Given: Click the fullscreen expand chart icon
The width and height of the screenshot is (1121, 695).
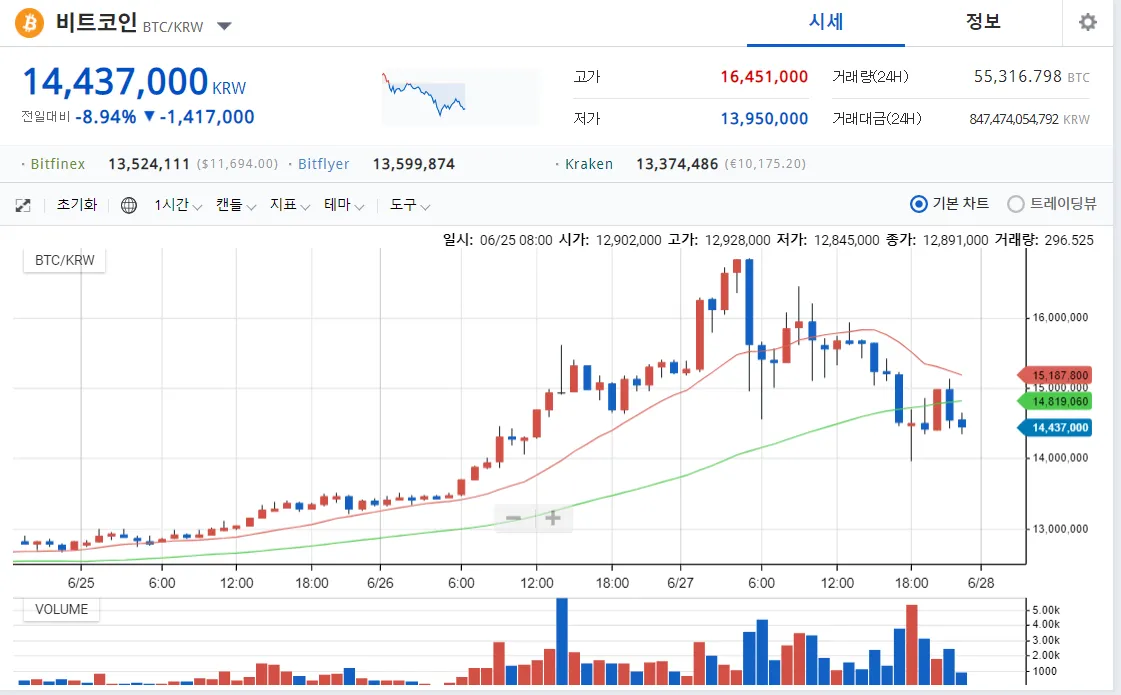Looking at the screenshot, I should (x=23, y=205).
